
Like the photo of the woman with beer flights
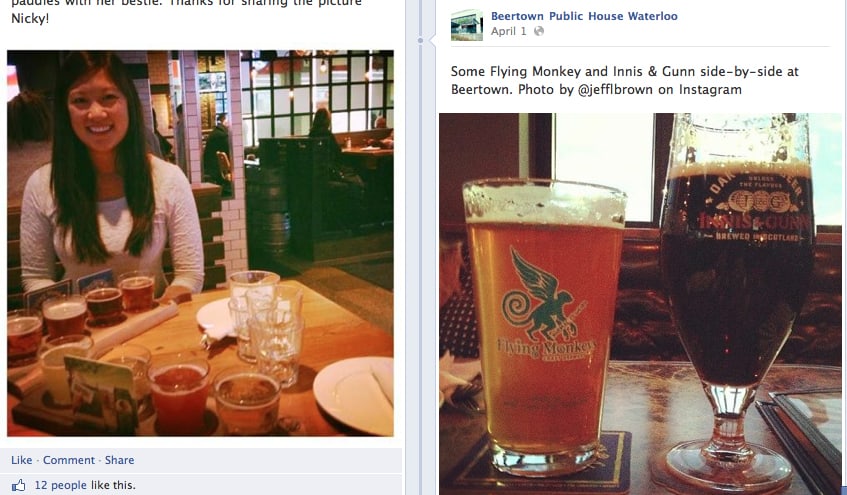coord(22,460)
